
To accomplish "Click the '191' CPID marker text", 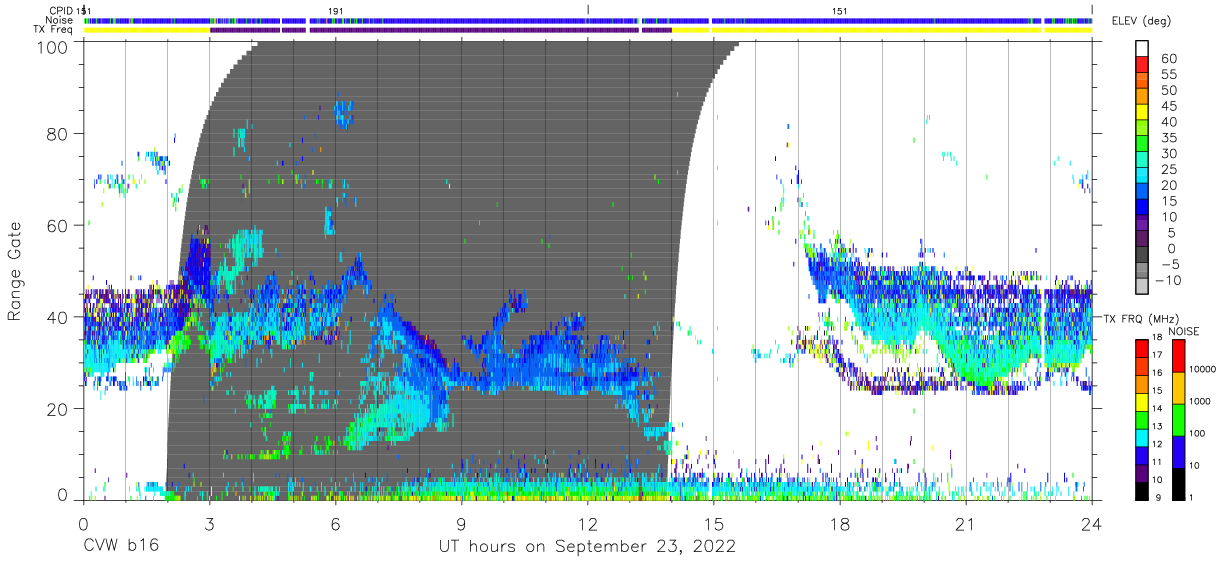I will 336,10.
